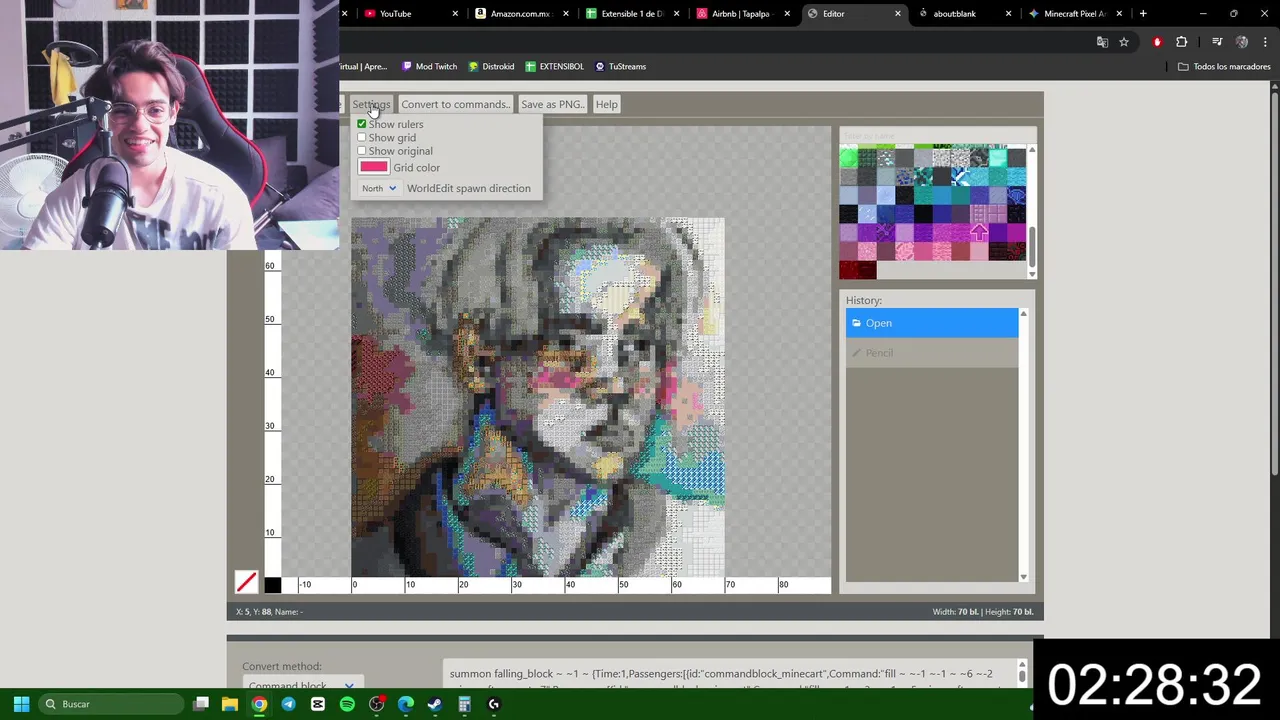Launch CapCut from the taskbar
1280x720 pixels.
click(x=318, y=704)
